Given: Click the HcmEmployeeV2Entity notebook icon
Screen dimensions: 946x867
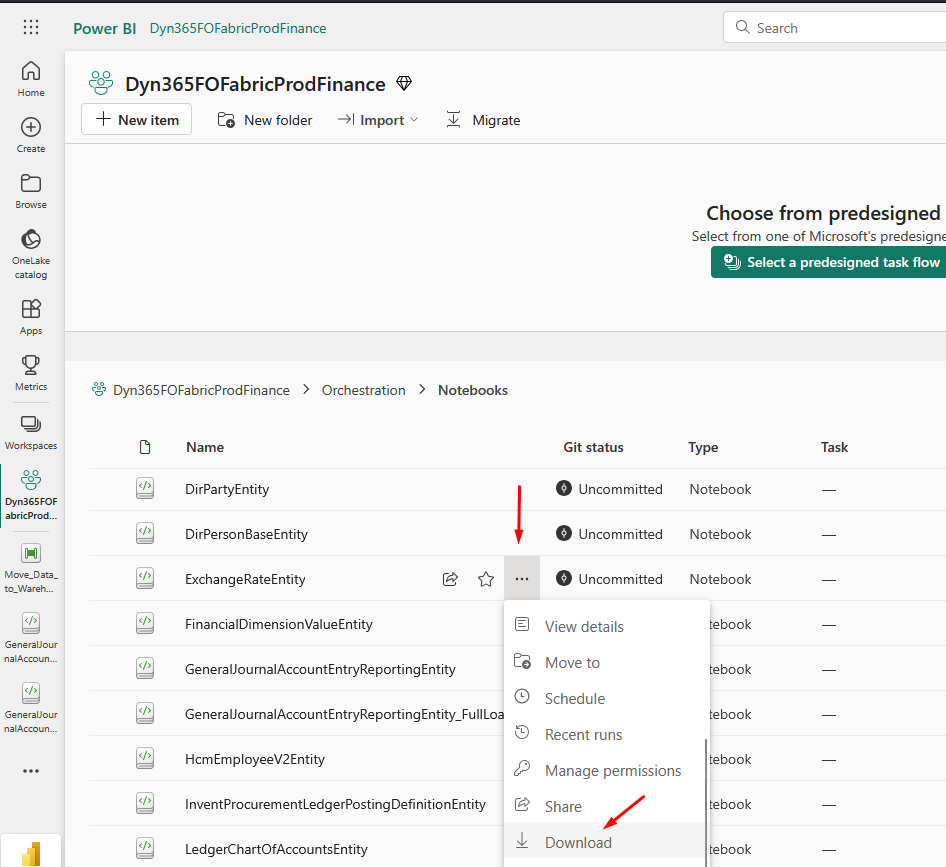Looking at the screenshot, I should click(145, 759).
